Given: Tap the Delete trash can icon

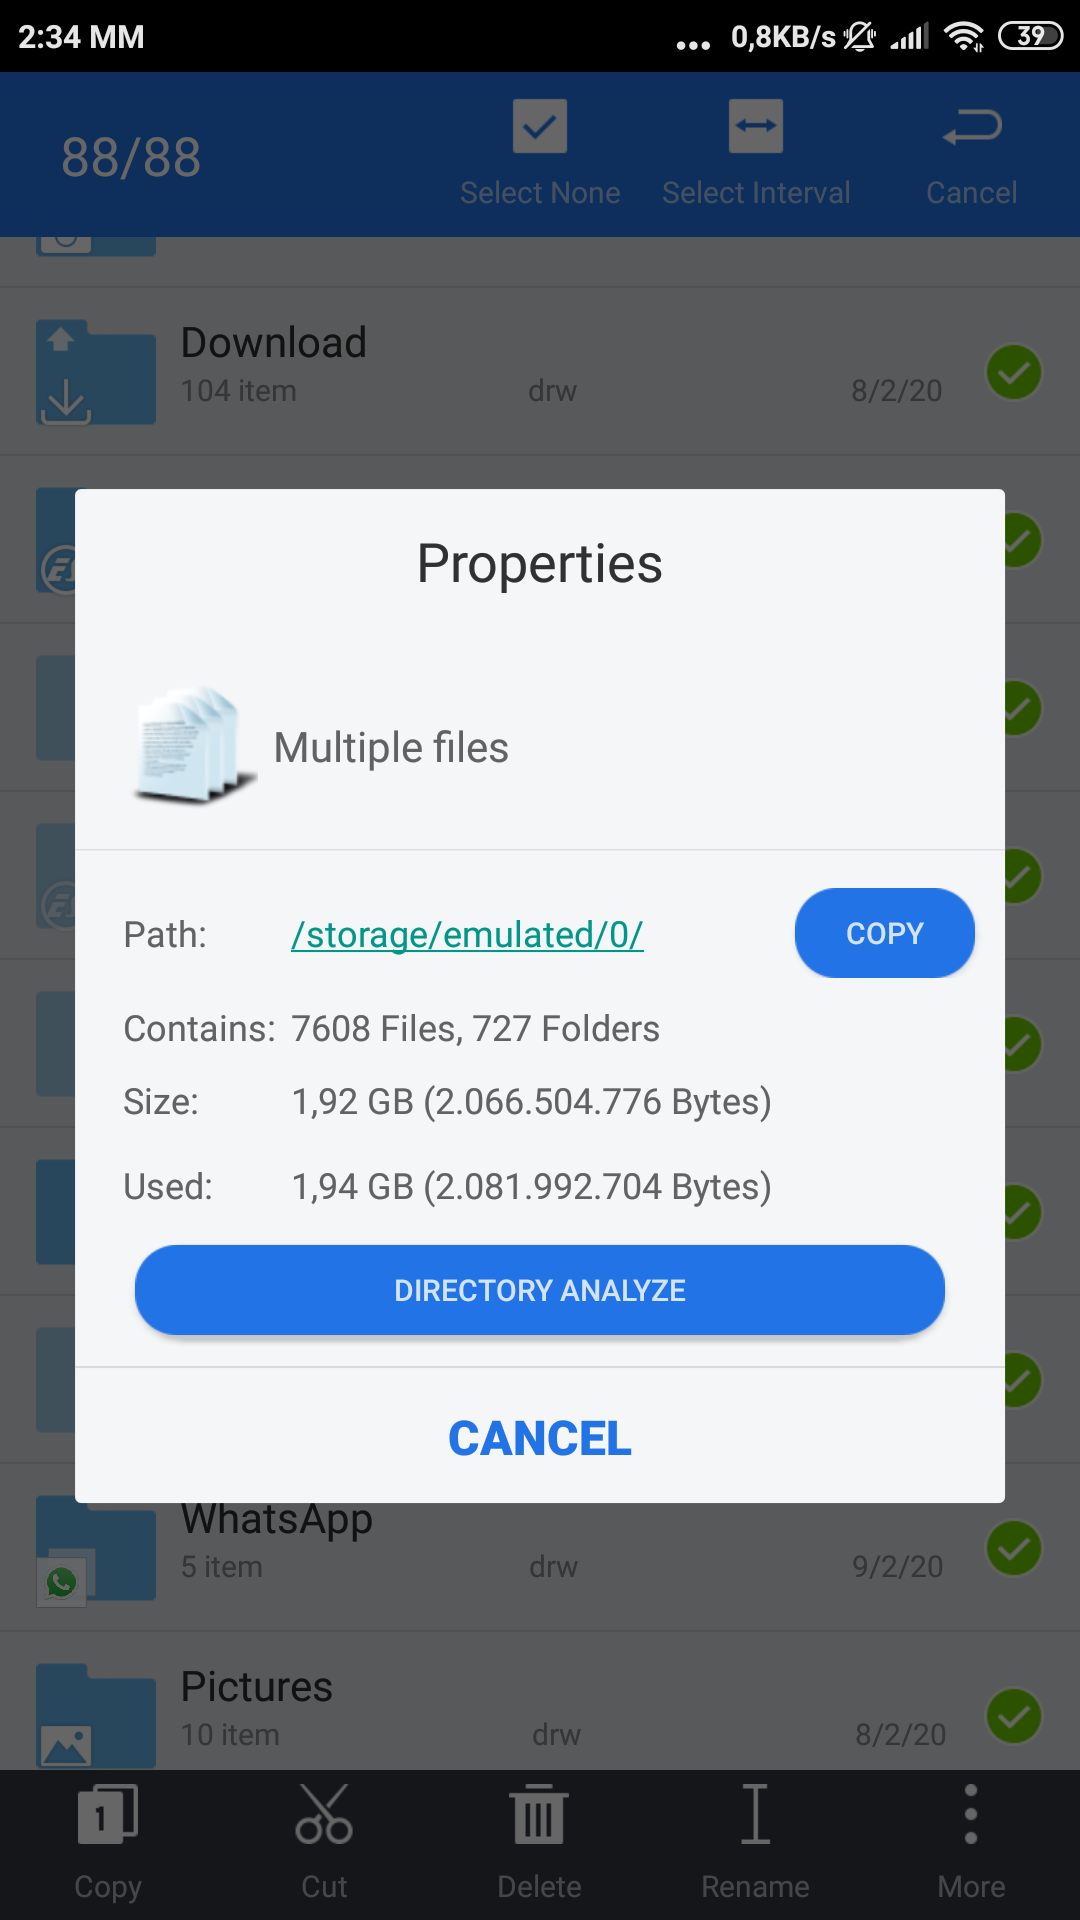Looking at the screenshot, I should (x=540, y=1815).
